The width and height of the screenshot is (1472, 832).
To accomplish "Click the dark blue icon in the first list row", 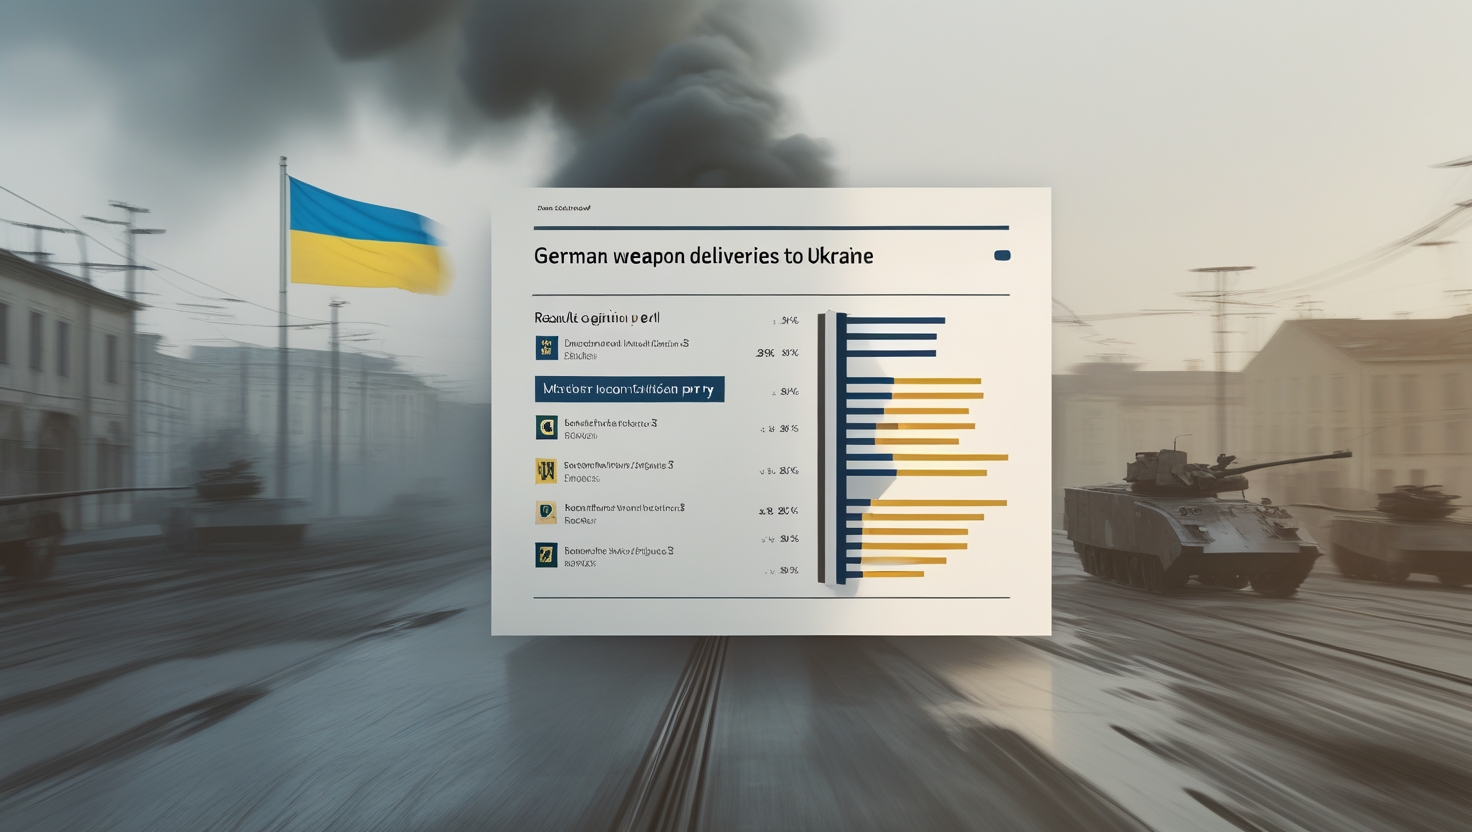I will [x=546, y=348].
